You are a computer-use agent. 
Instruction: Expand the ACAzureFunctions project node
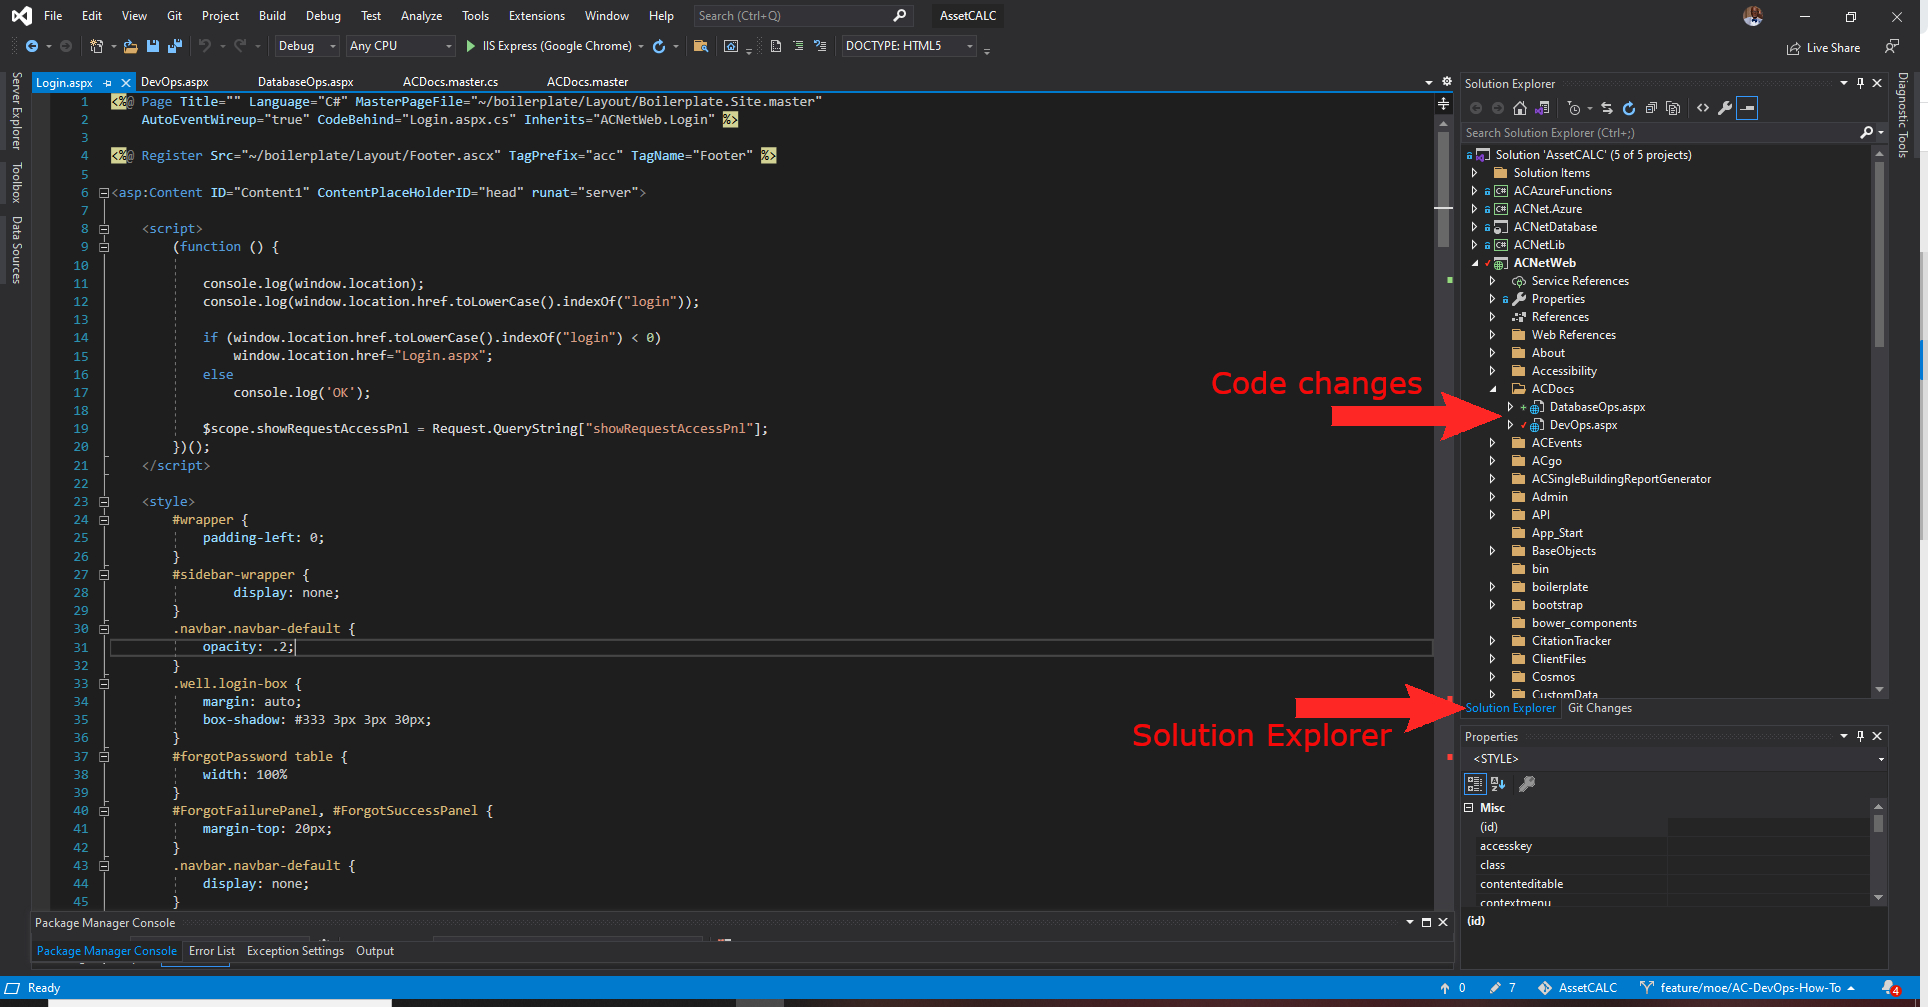(1474, 191)
